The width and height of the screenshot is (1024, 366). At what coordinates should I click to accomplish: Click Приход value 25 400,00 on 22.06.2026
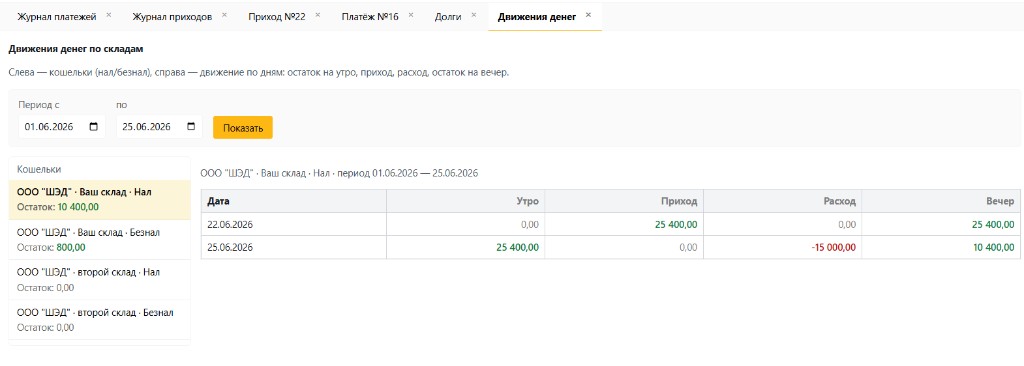click(676, 224)
